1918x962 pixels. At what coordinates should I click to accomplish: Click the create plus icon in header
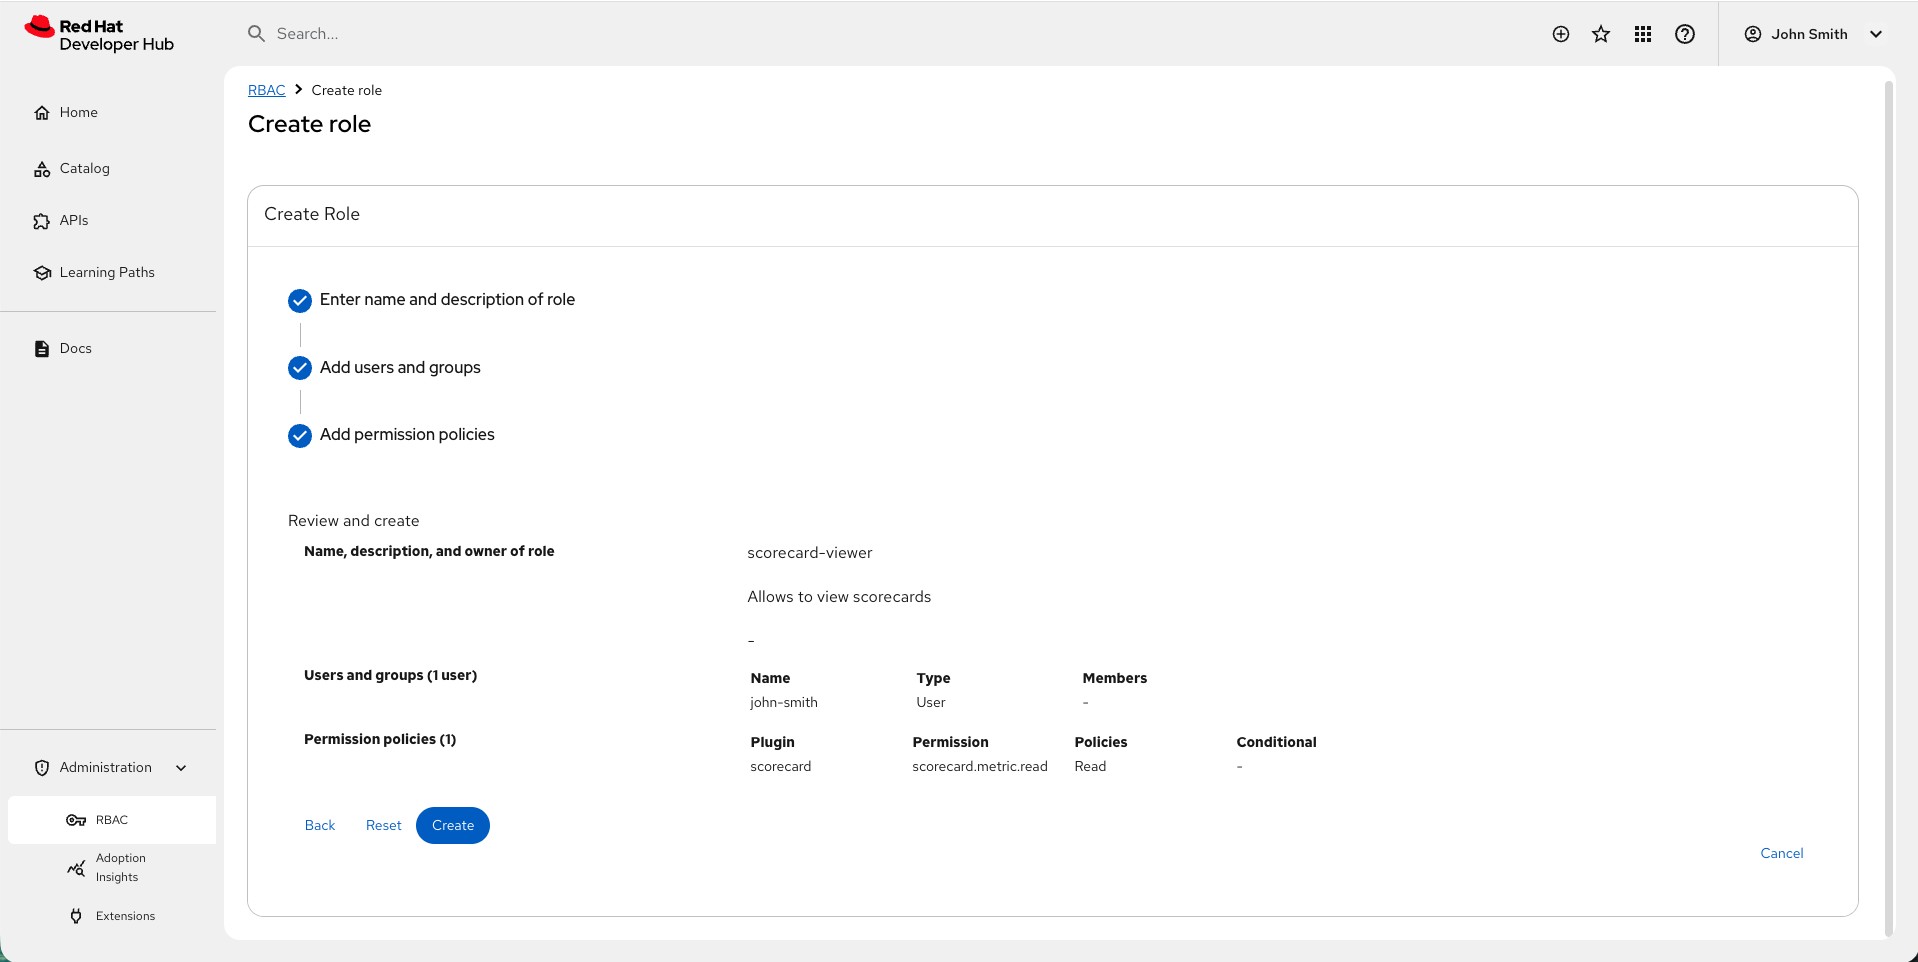[x=1560, y=33]
